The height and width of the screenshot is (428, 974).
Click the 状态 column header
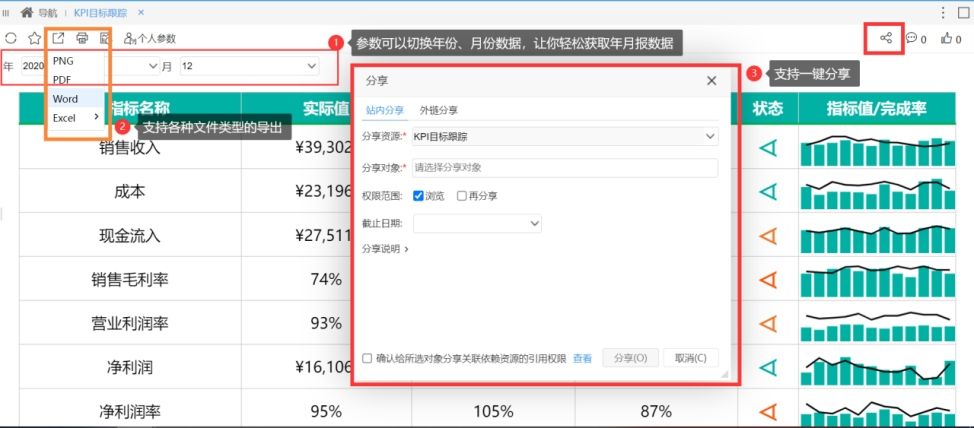click(768, 109)
